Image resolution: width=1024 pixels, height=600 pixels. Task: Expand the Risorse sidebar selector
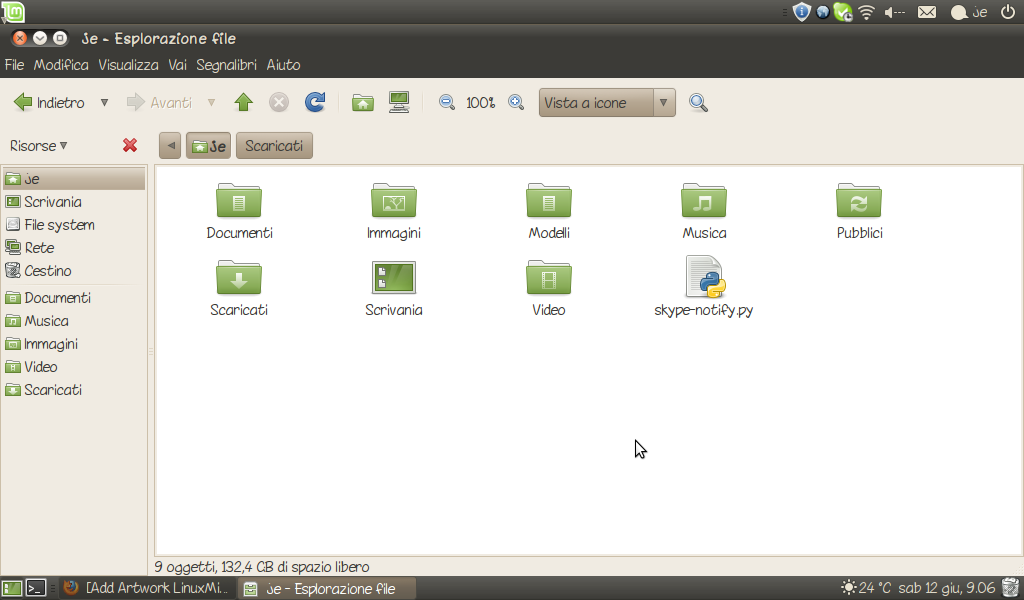click(x=39, y=146)
